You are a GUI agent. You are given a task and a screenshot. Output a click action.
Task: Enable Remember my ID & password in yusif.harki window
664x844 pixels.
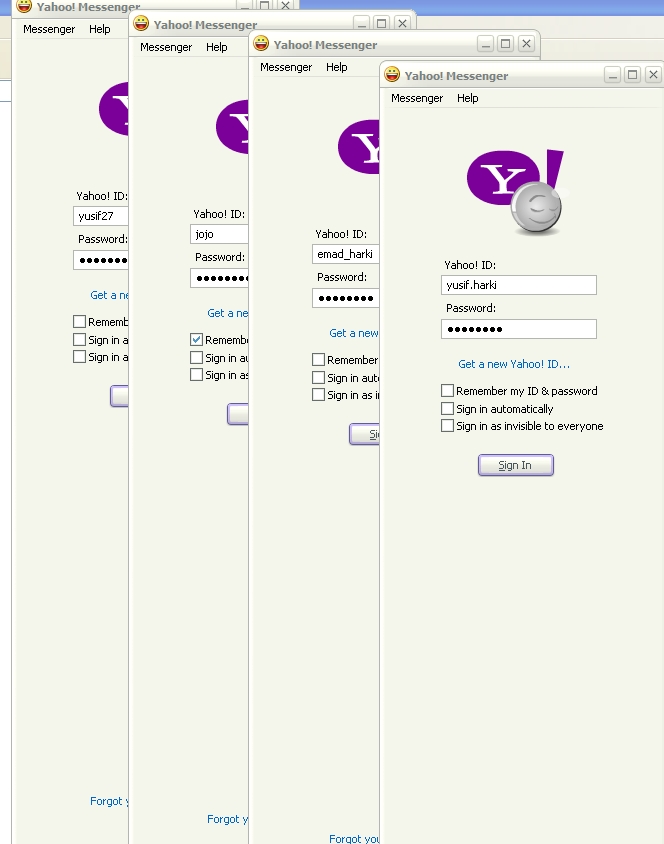(x=447, y=390)
